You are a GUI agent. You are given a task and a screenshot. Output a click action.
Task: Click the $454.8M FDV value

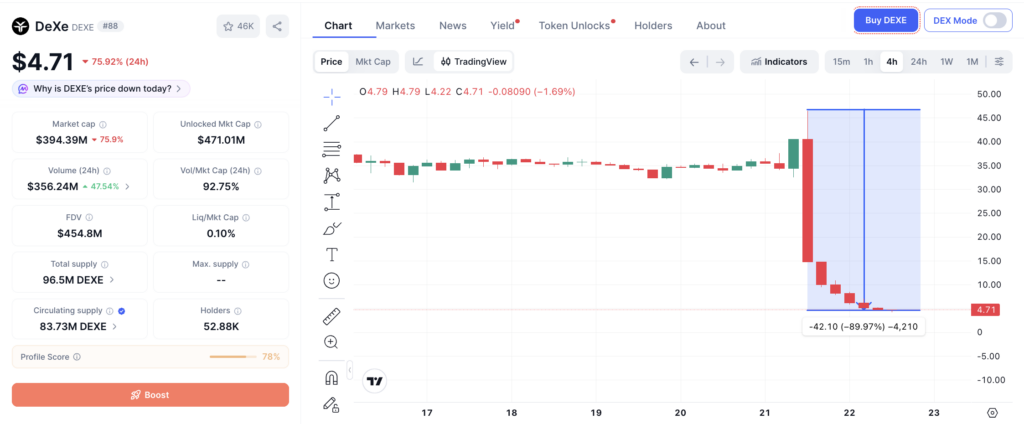pos(80,233)
